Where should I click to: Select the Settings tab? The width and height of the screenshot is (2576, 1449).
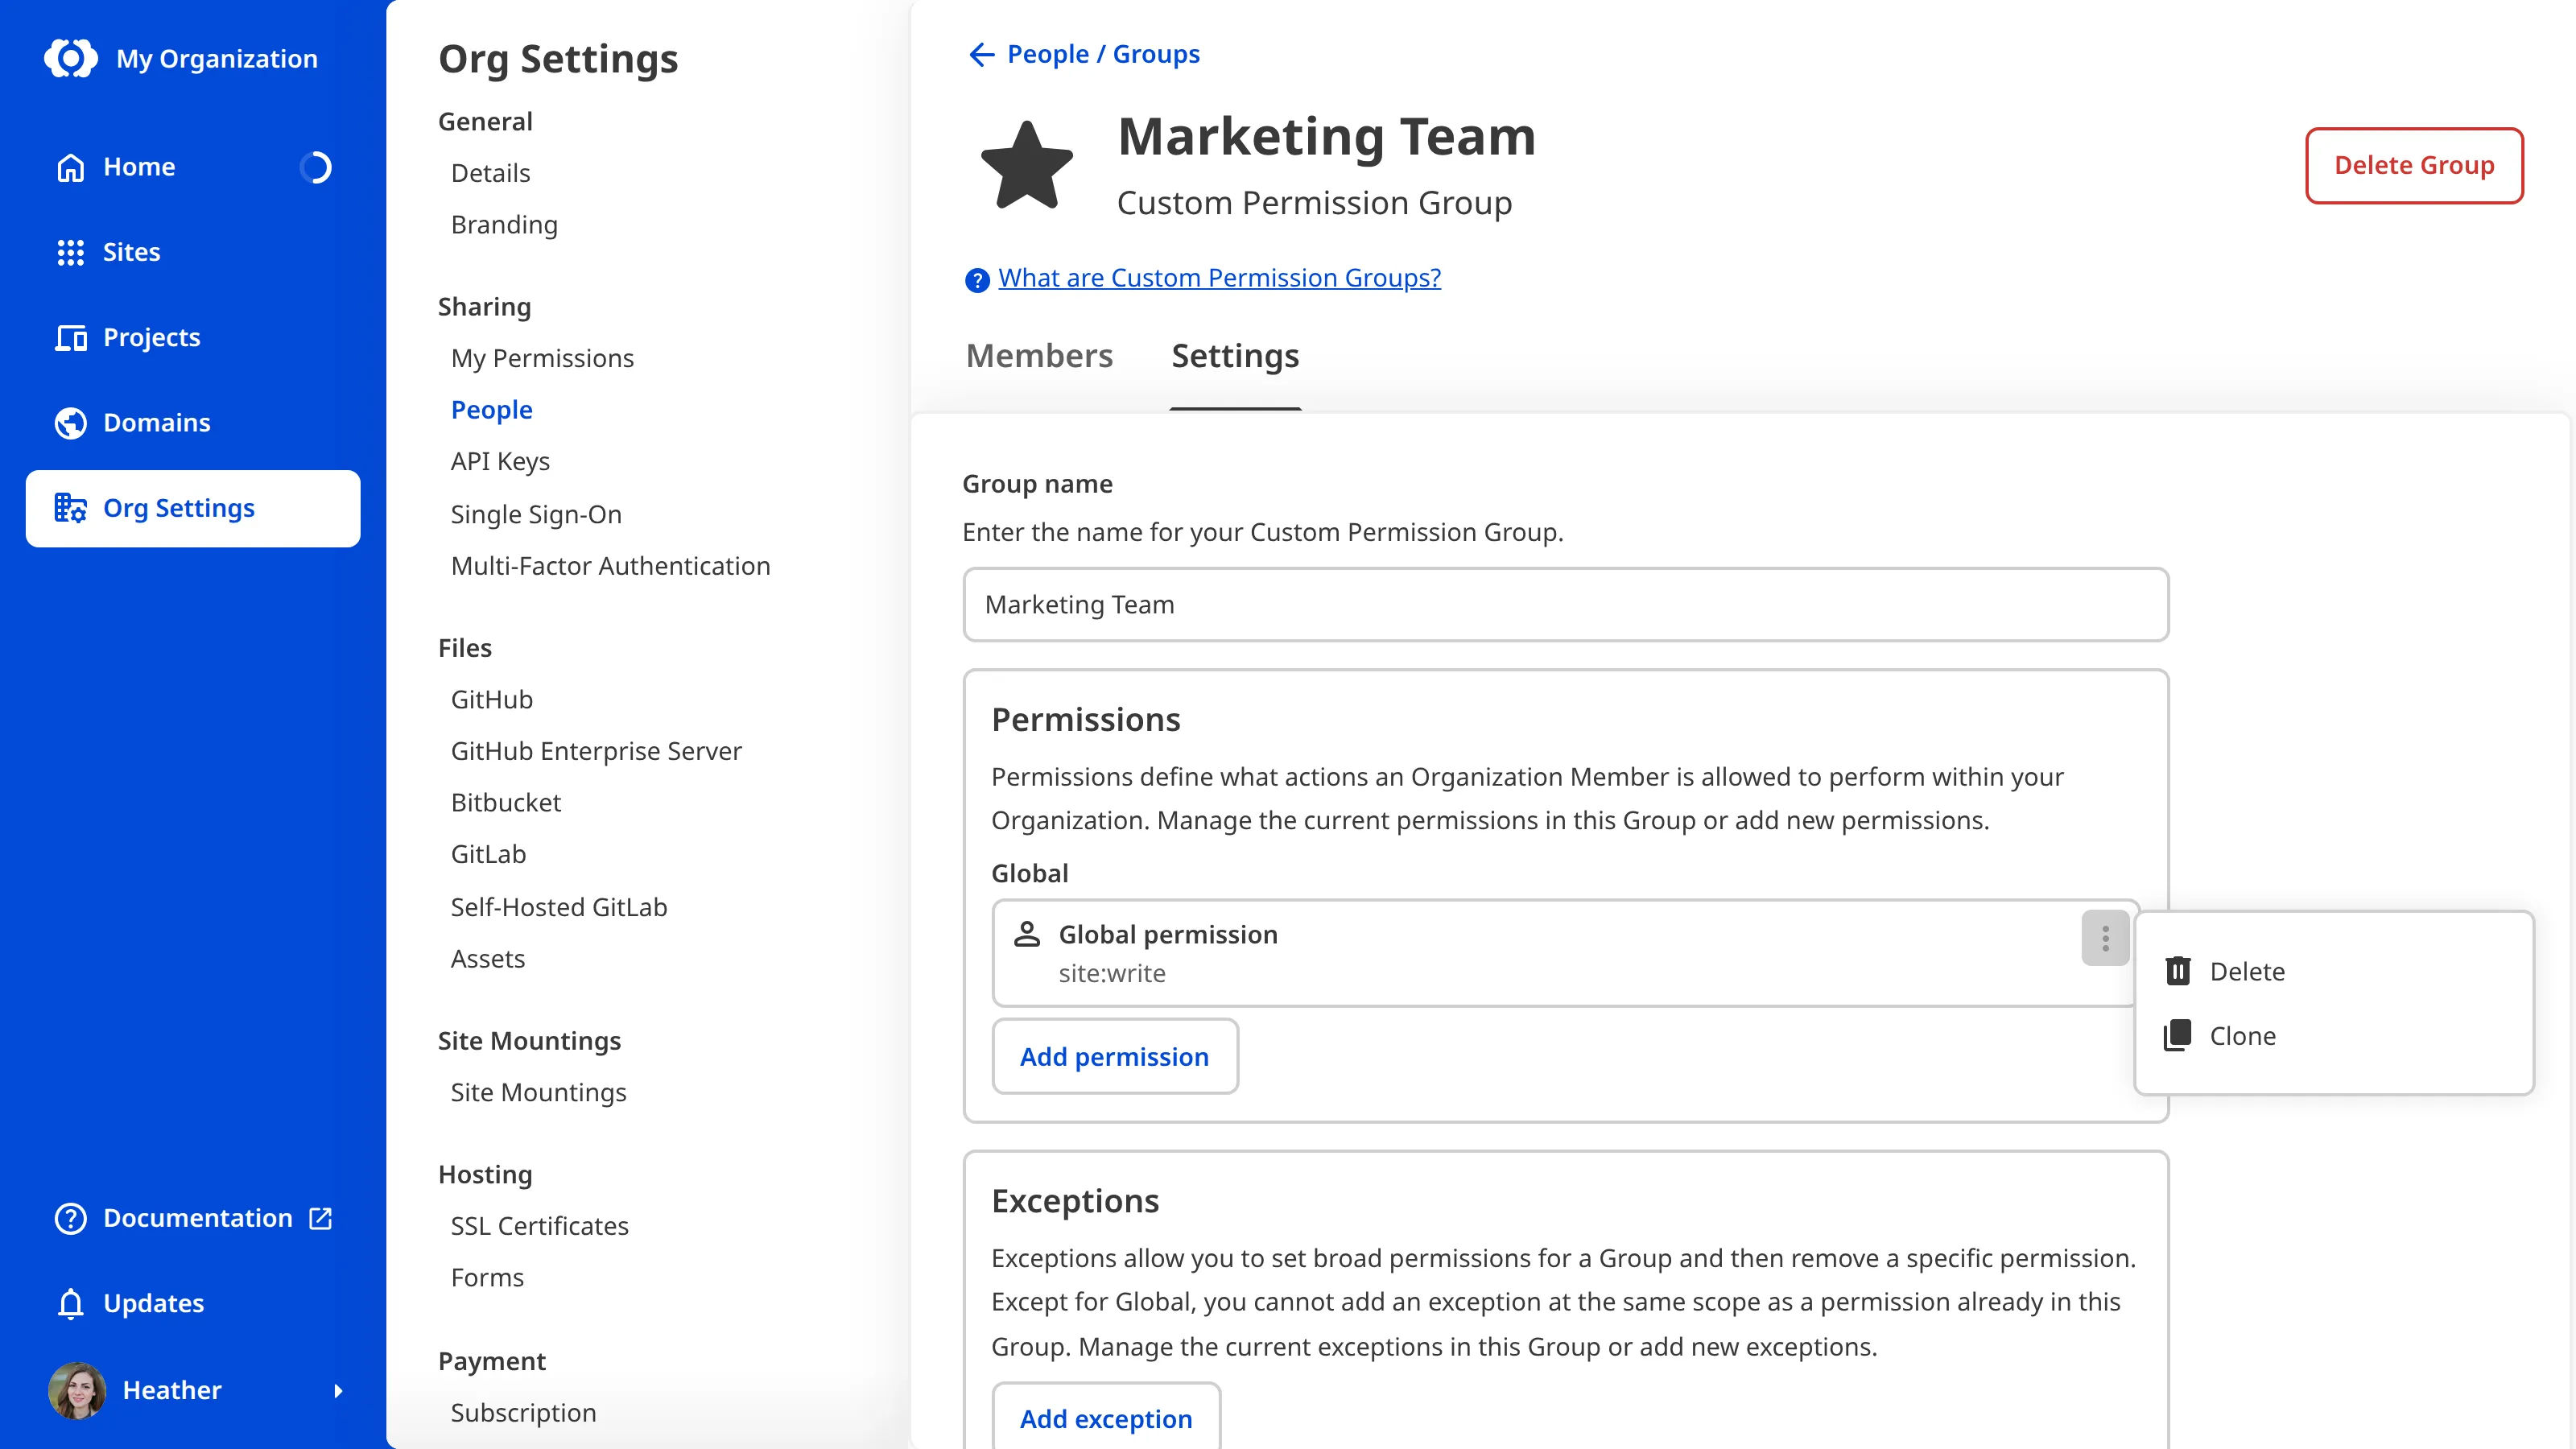pos(1235,356)
